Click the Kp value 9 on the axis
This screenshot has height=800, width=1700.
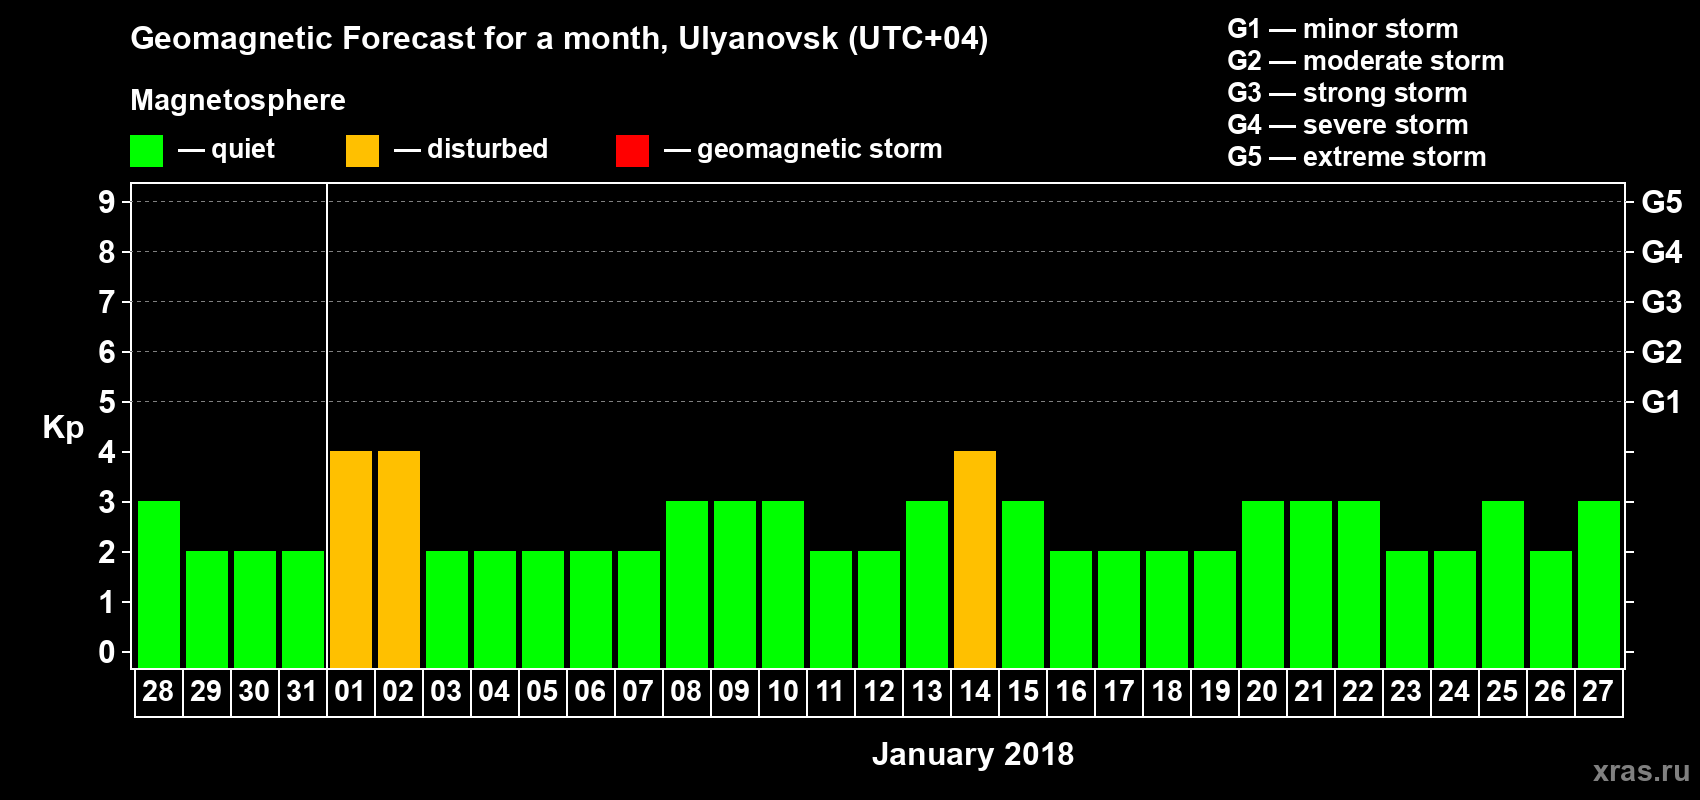[107, 202]
